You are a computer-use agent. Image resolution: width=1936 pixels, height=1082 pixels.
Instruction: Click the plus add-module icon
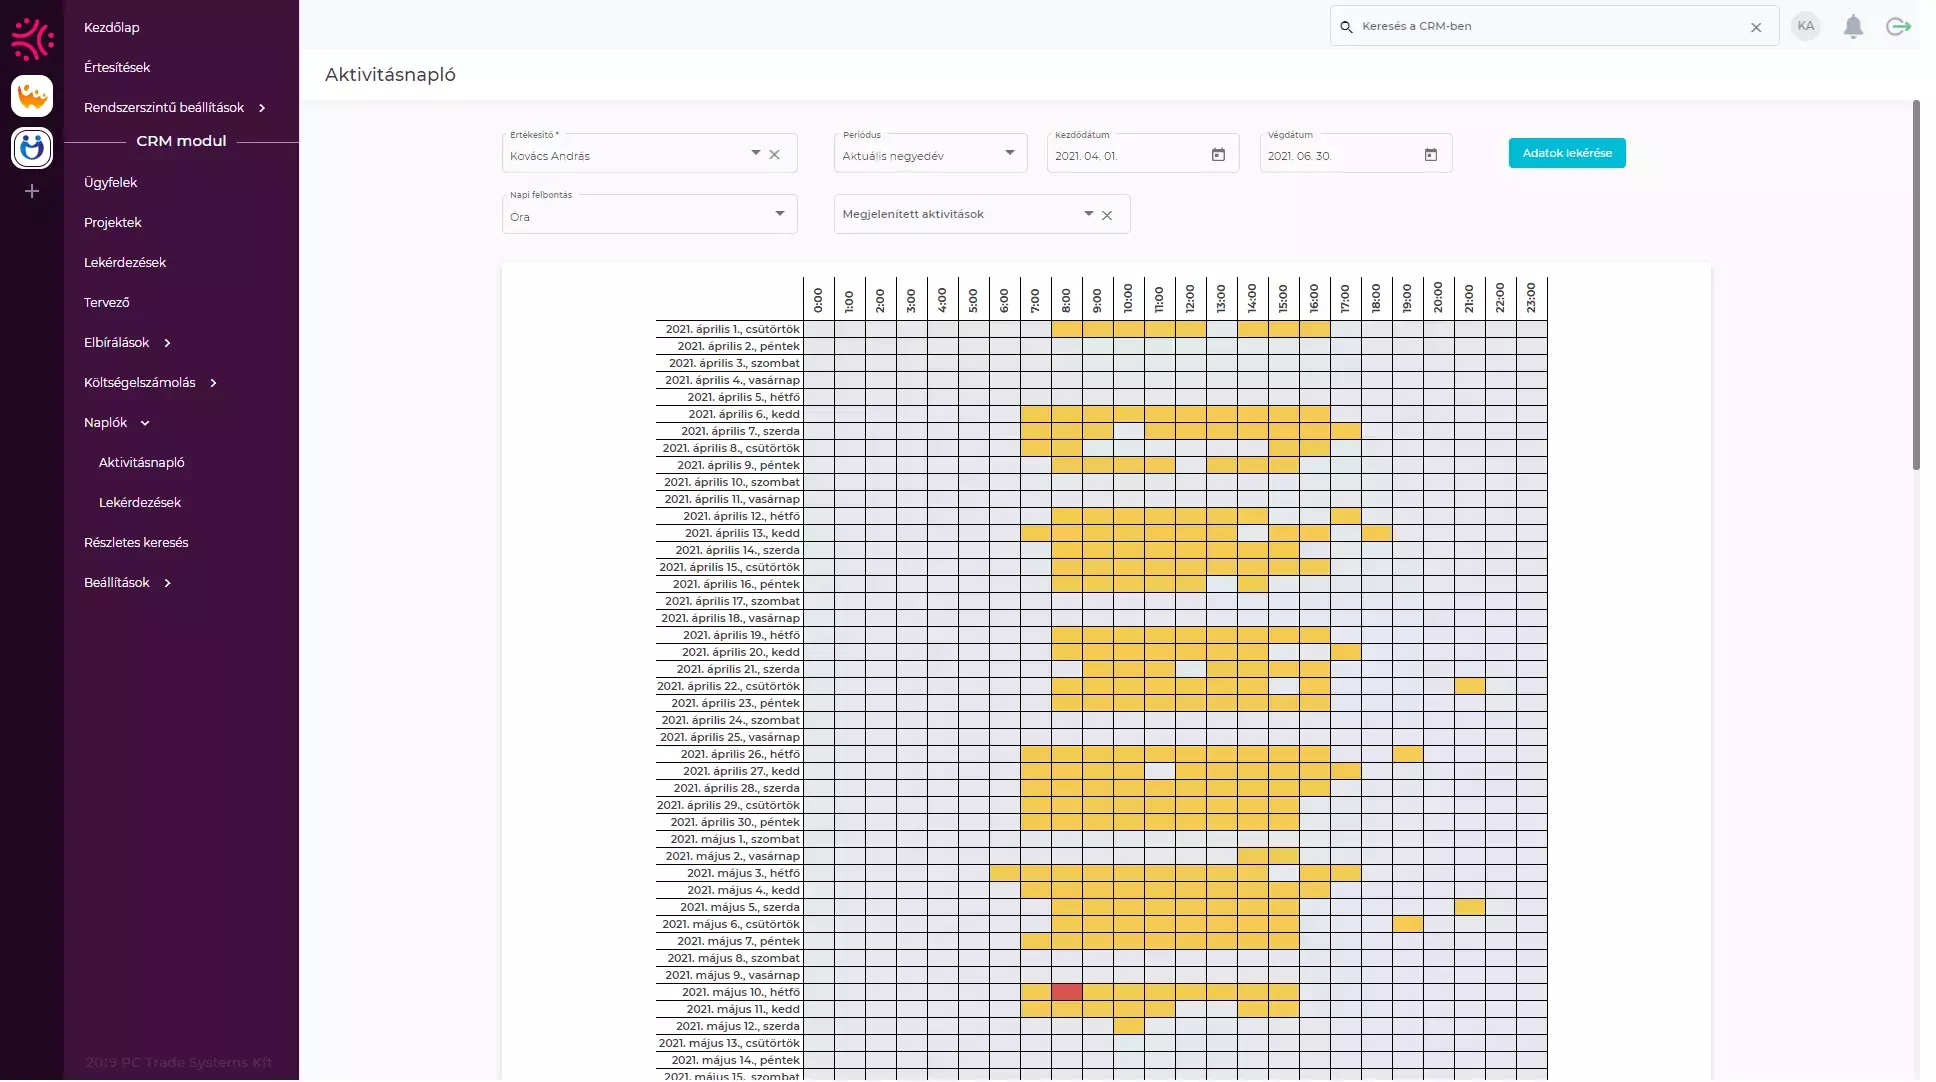click(32, 191)
